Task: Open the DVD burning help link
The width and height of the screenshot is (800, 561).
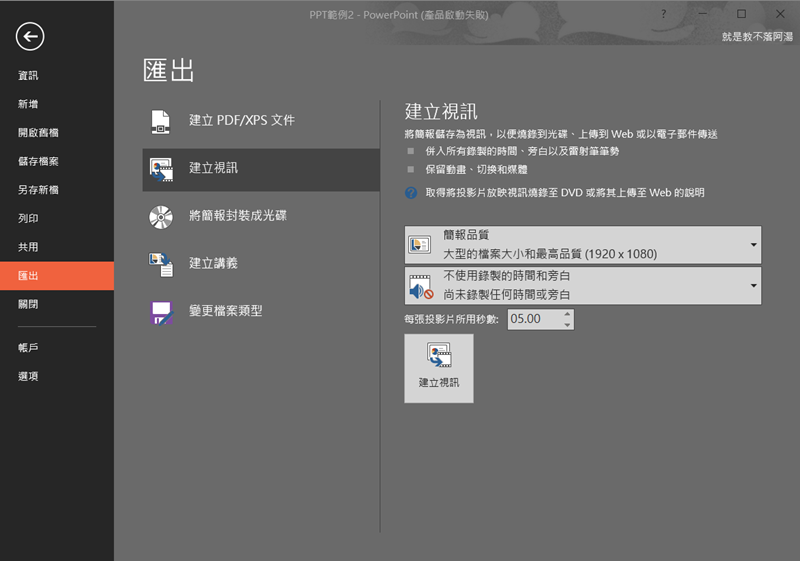Action: [564, 192]
